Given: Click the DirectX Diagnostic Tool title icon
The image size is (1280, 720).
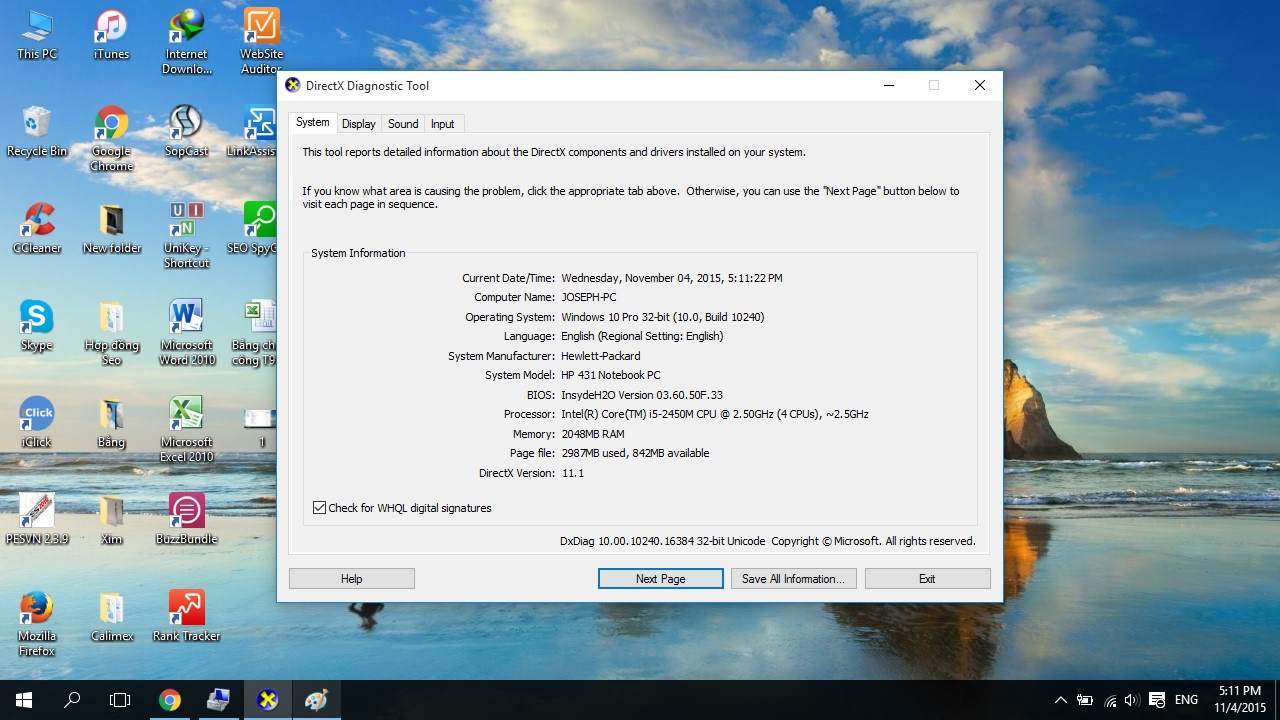Looking at the screenshot, I should (x=293, y=85).
